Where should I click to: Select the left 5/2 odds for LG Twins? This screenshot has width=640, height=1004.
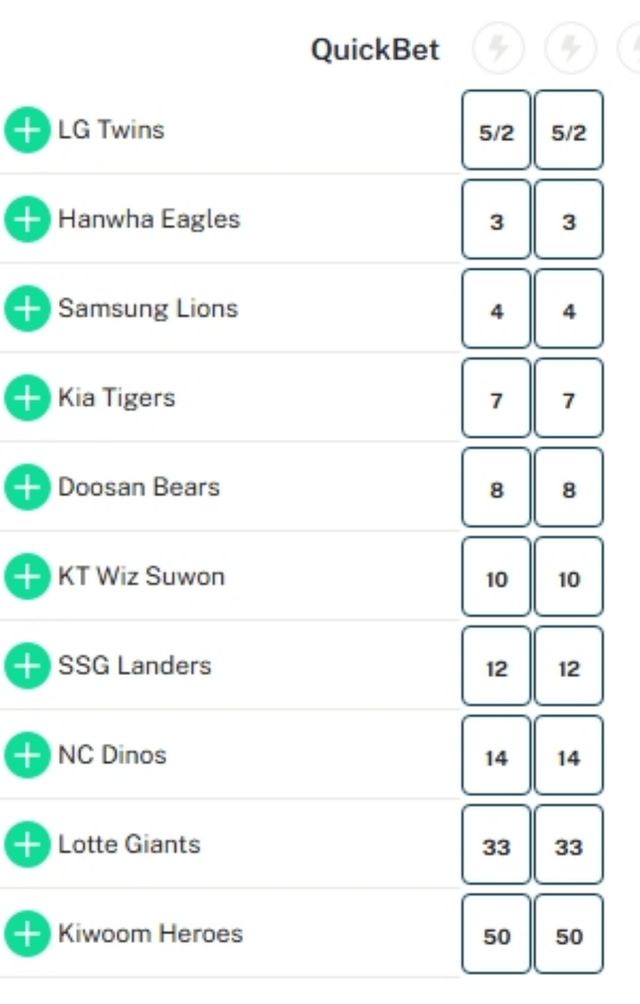click(x=496, y=131)
